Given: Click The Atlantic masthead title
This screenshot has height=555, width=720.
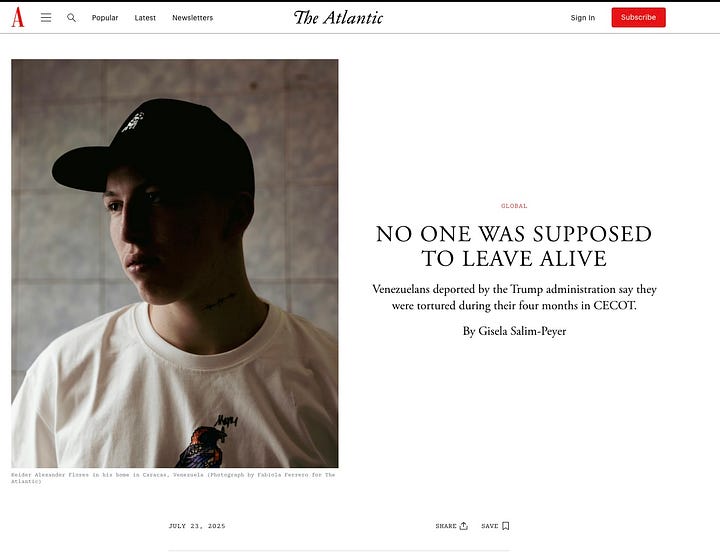Looking at the screenshot, I should pyautogui.click(x=338, y=17).
